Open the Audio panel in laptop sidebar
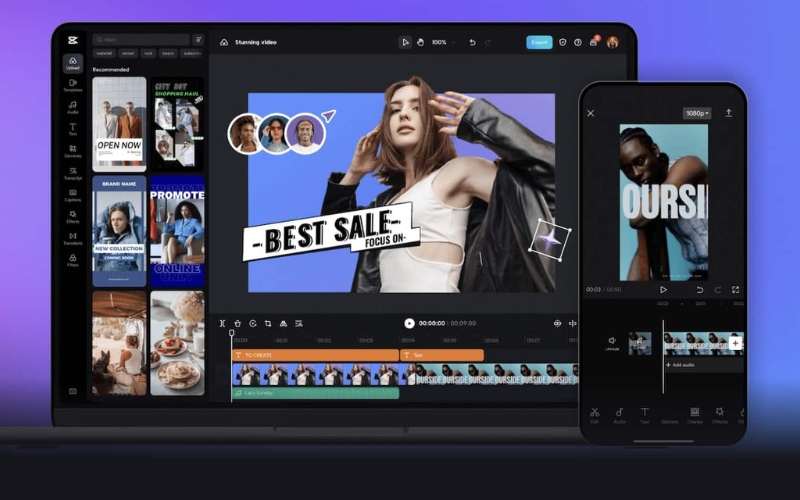 pyautogui.click(x=72, y=107)
